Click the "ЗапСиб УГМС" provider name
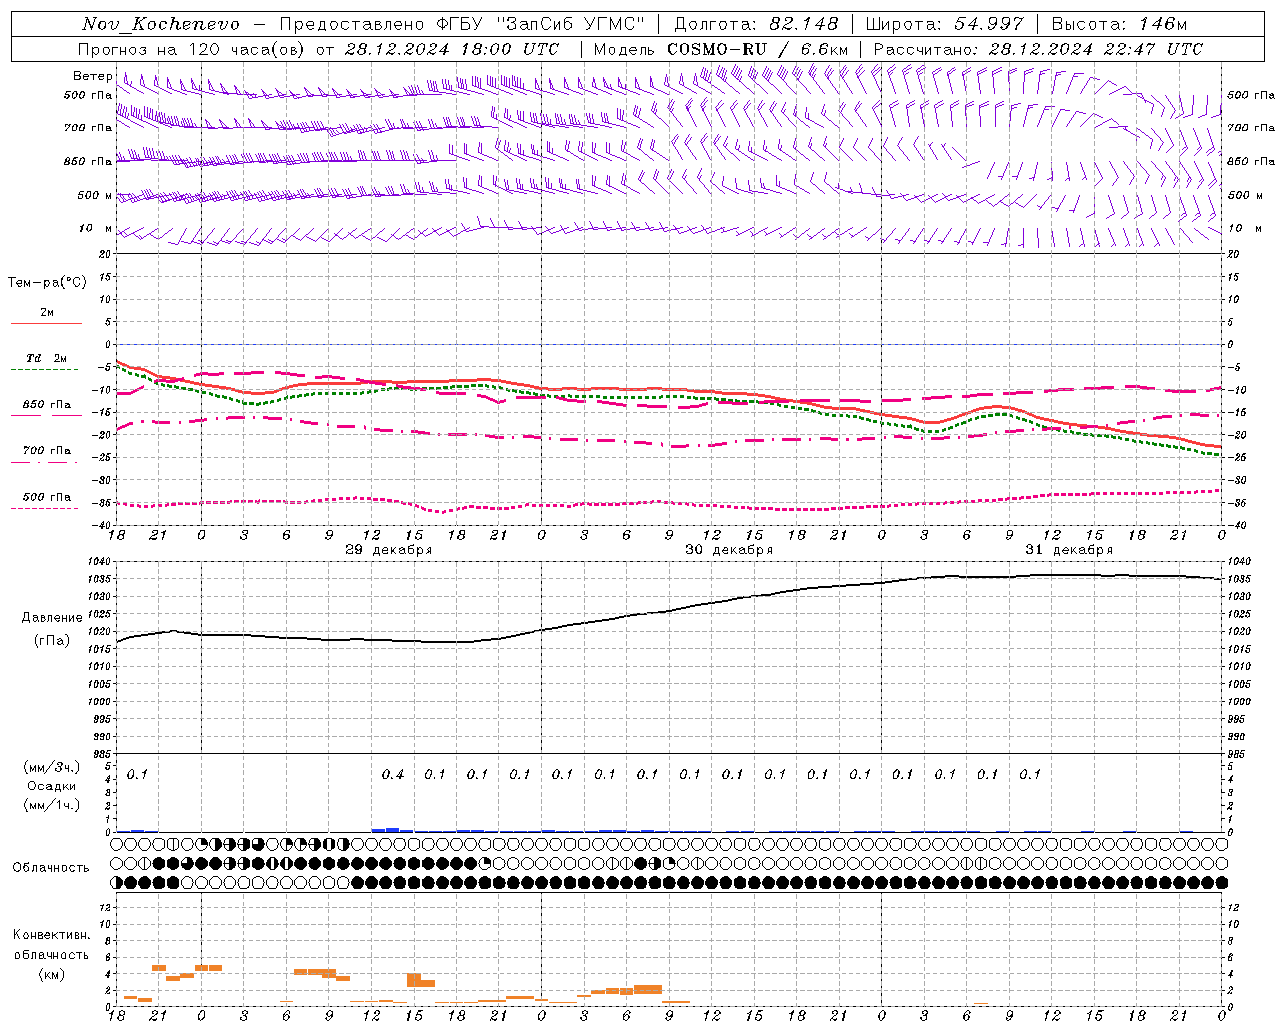Image resolution: width=1280 pixels, height=1024 pixels. (571, 24)
